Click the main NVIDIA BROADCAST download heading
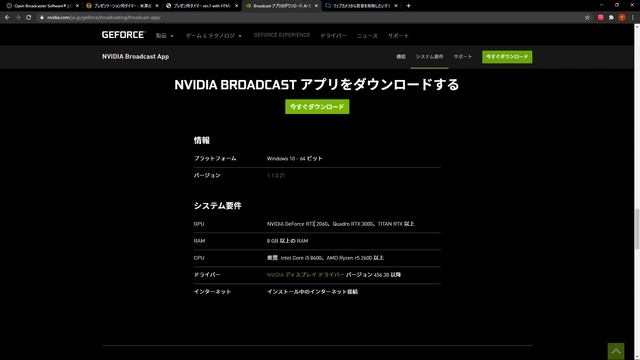This screenshot has width=640, height=360. [317, 84]
